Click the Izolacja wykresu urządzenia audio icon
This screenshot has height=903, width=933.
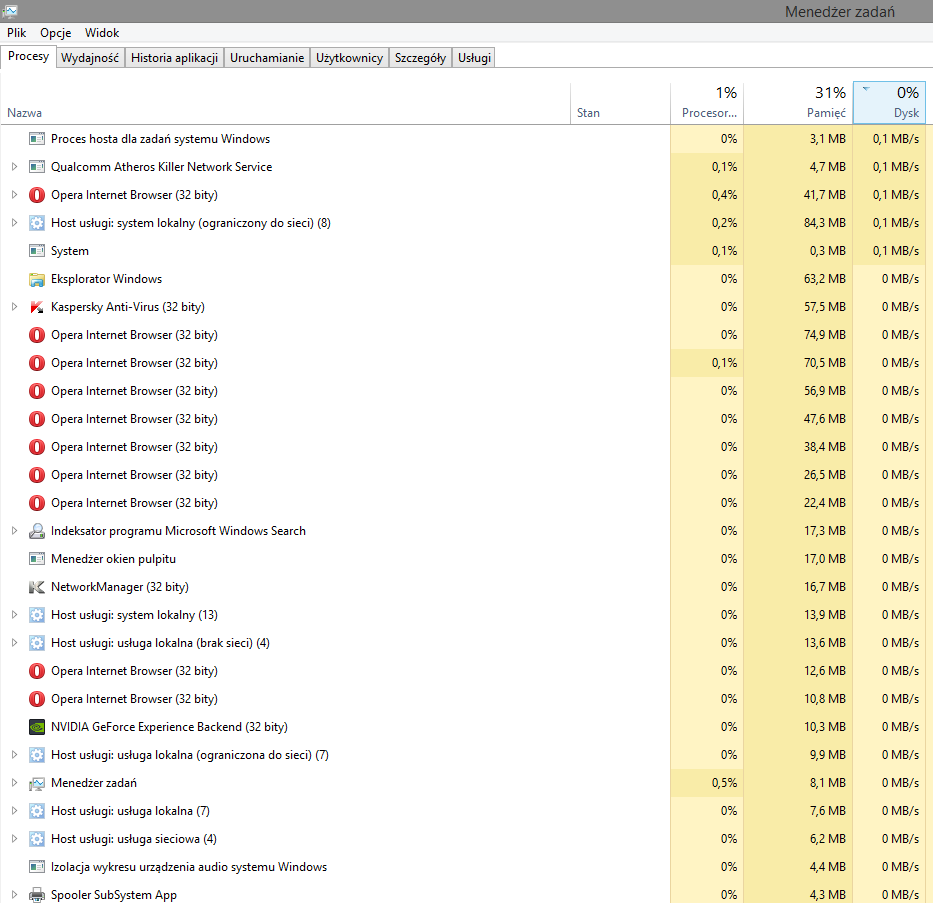click(x=37, y=867)
